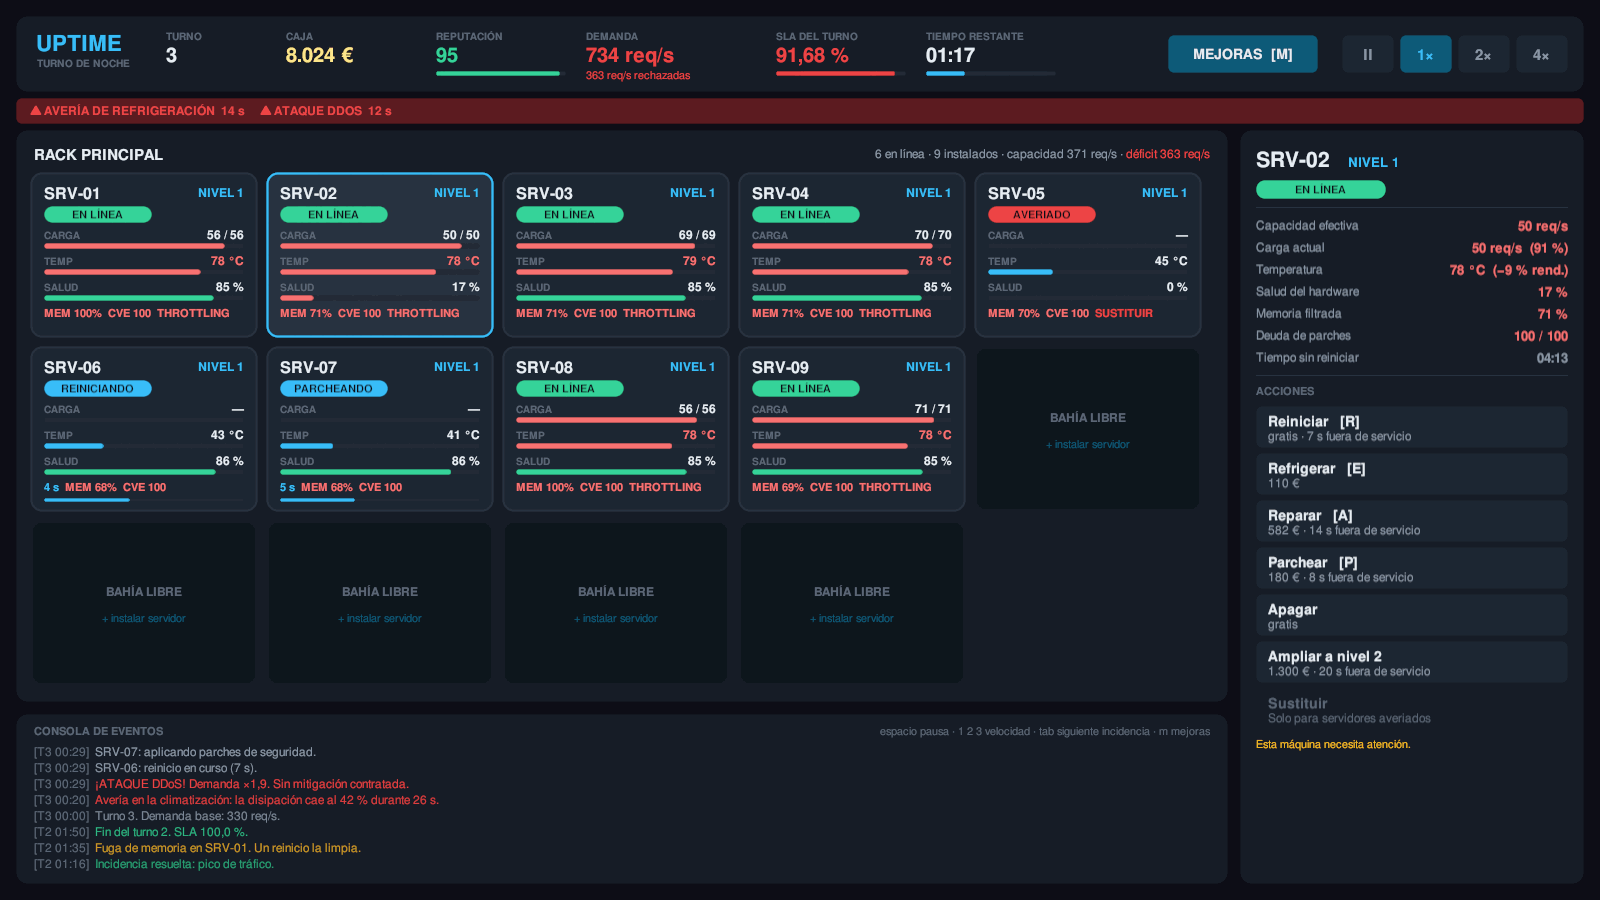1600x900 pixels.
Task: Click the SUSTITUIR tag on SRV-05
Action: pos(1123,314)
